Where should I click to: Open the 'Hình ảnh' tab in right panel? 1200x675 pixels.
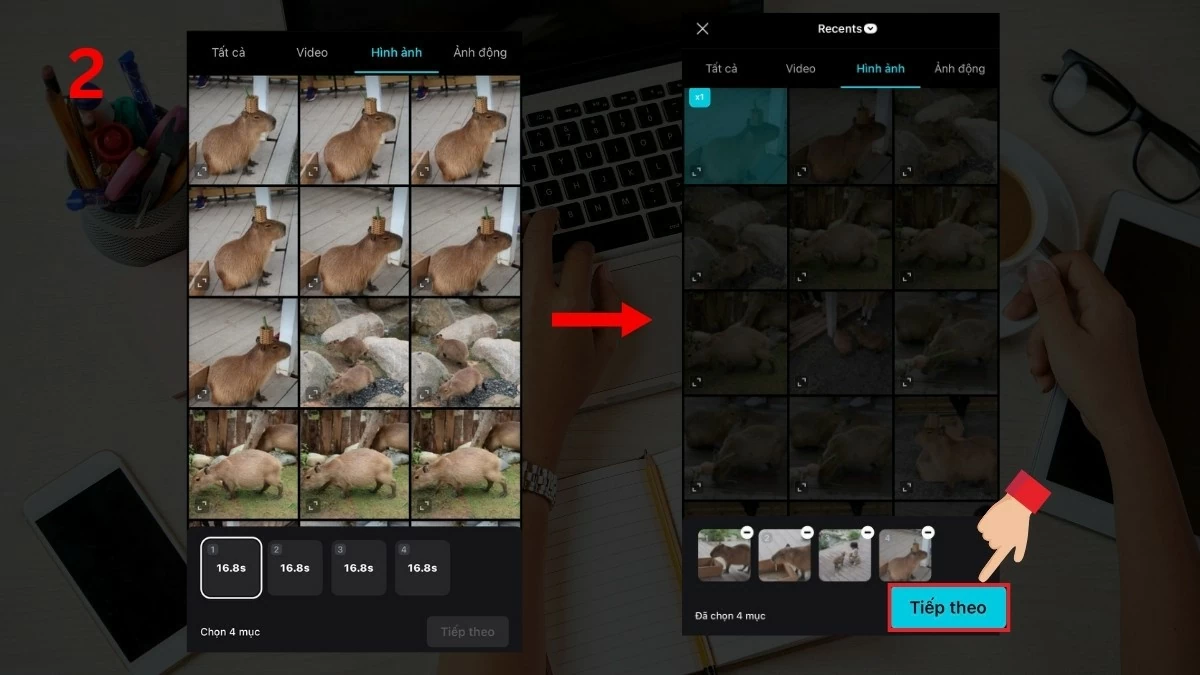(880, 69)
